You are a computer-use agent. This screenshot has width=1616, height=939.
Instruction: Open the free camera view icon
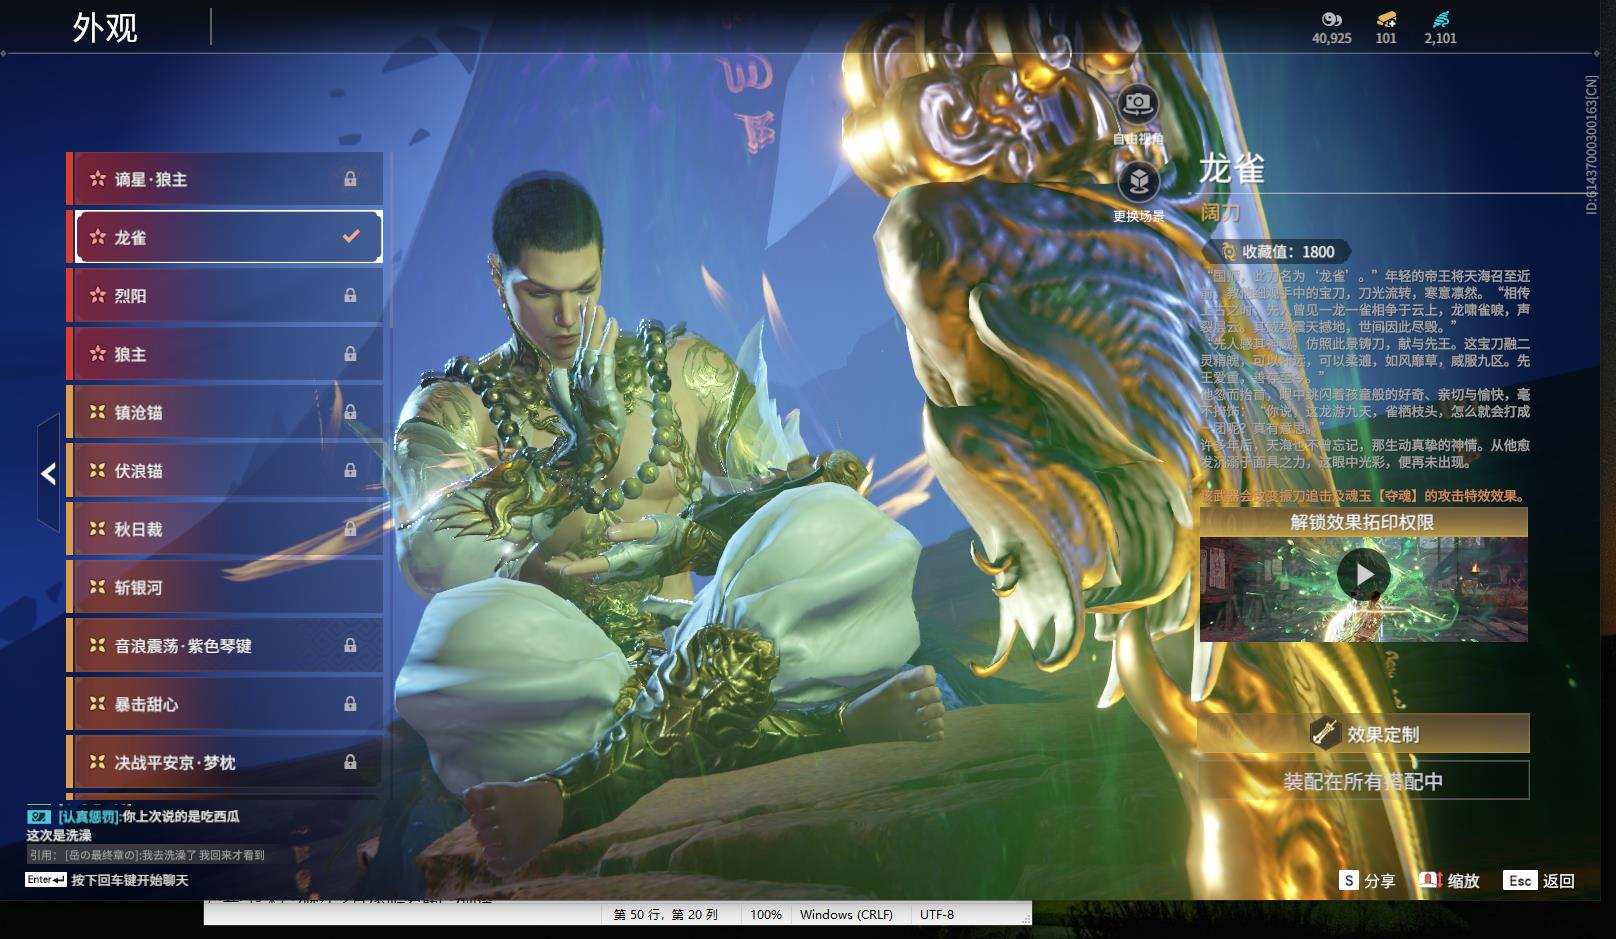tap(1138, 103)
